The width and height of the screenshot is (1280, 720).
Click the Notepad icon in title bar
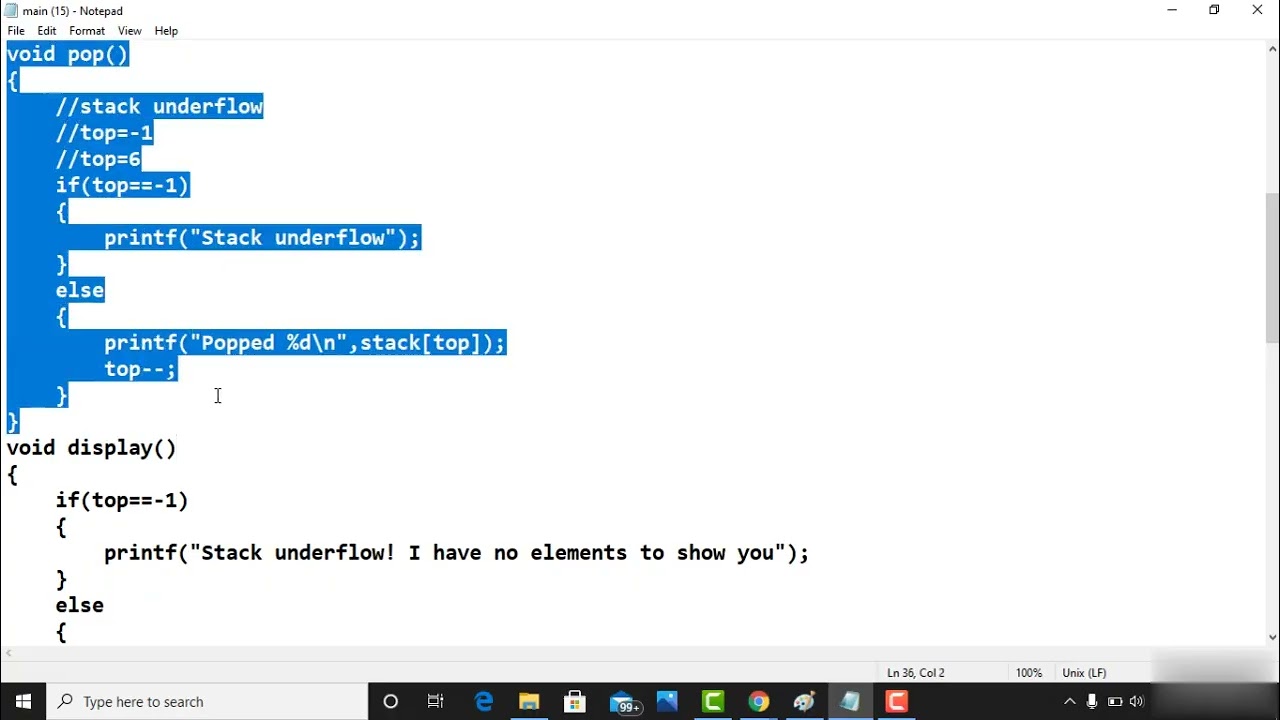point(11,11)
